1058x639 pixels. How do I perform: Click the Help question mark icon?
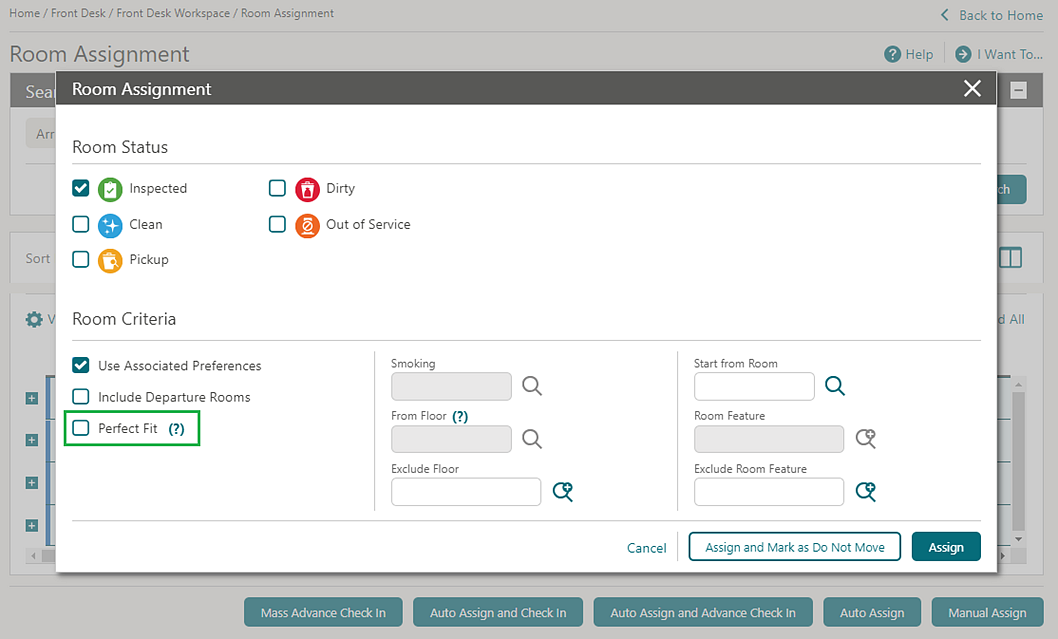coord(893,54)
